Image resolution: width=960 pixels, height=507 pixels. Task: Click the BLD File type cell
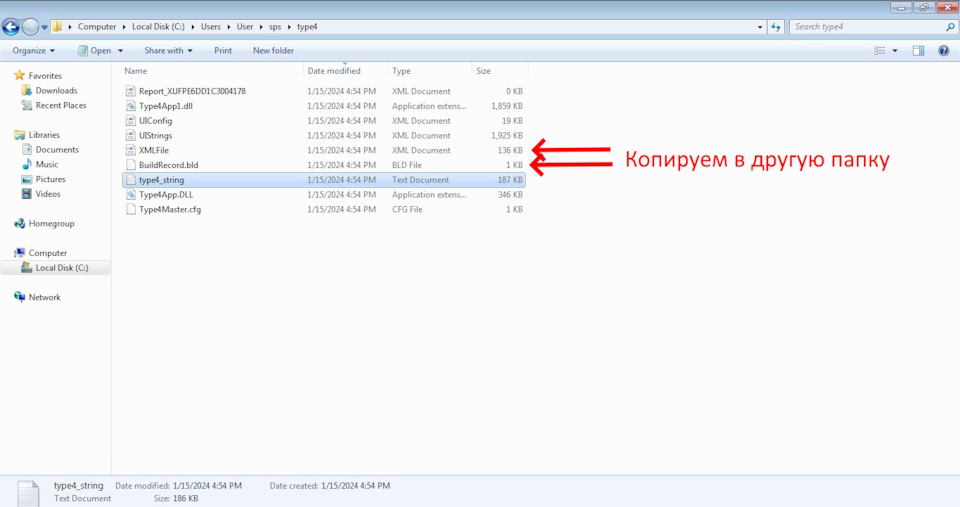tap(407, 165)
